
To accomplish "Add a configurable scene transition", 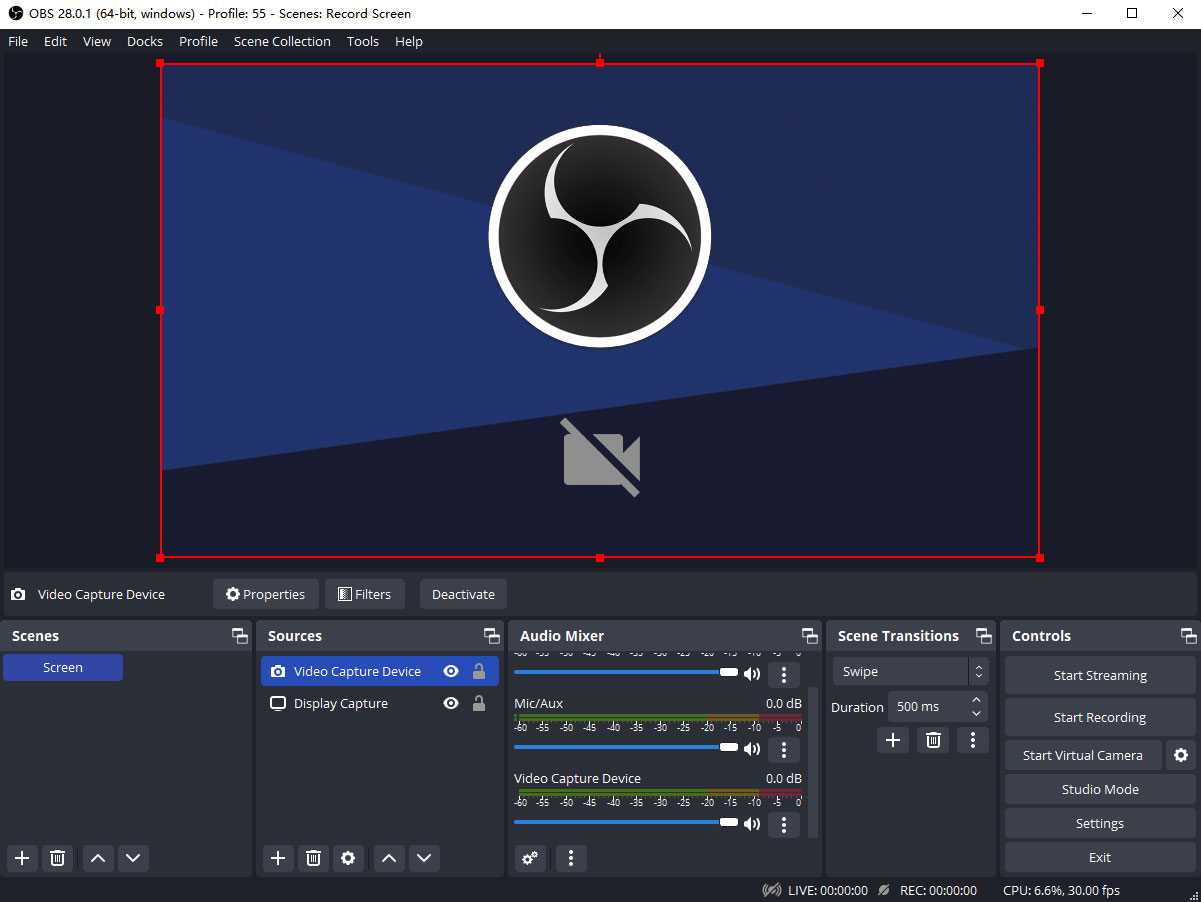I will [x=893, y=740].
